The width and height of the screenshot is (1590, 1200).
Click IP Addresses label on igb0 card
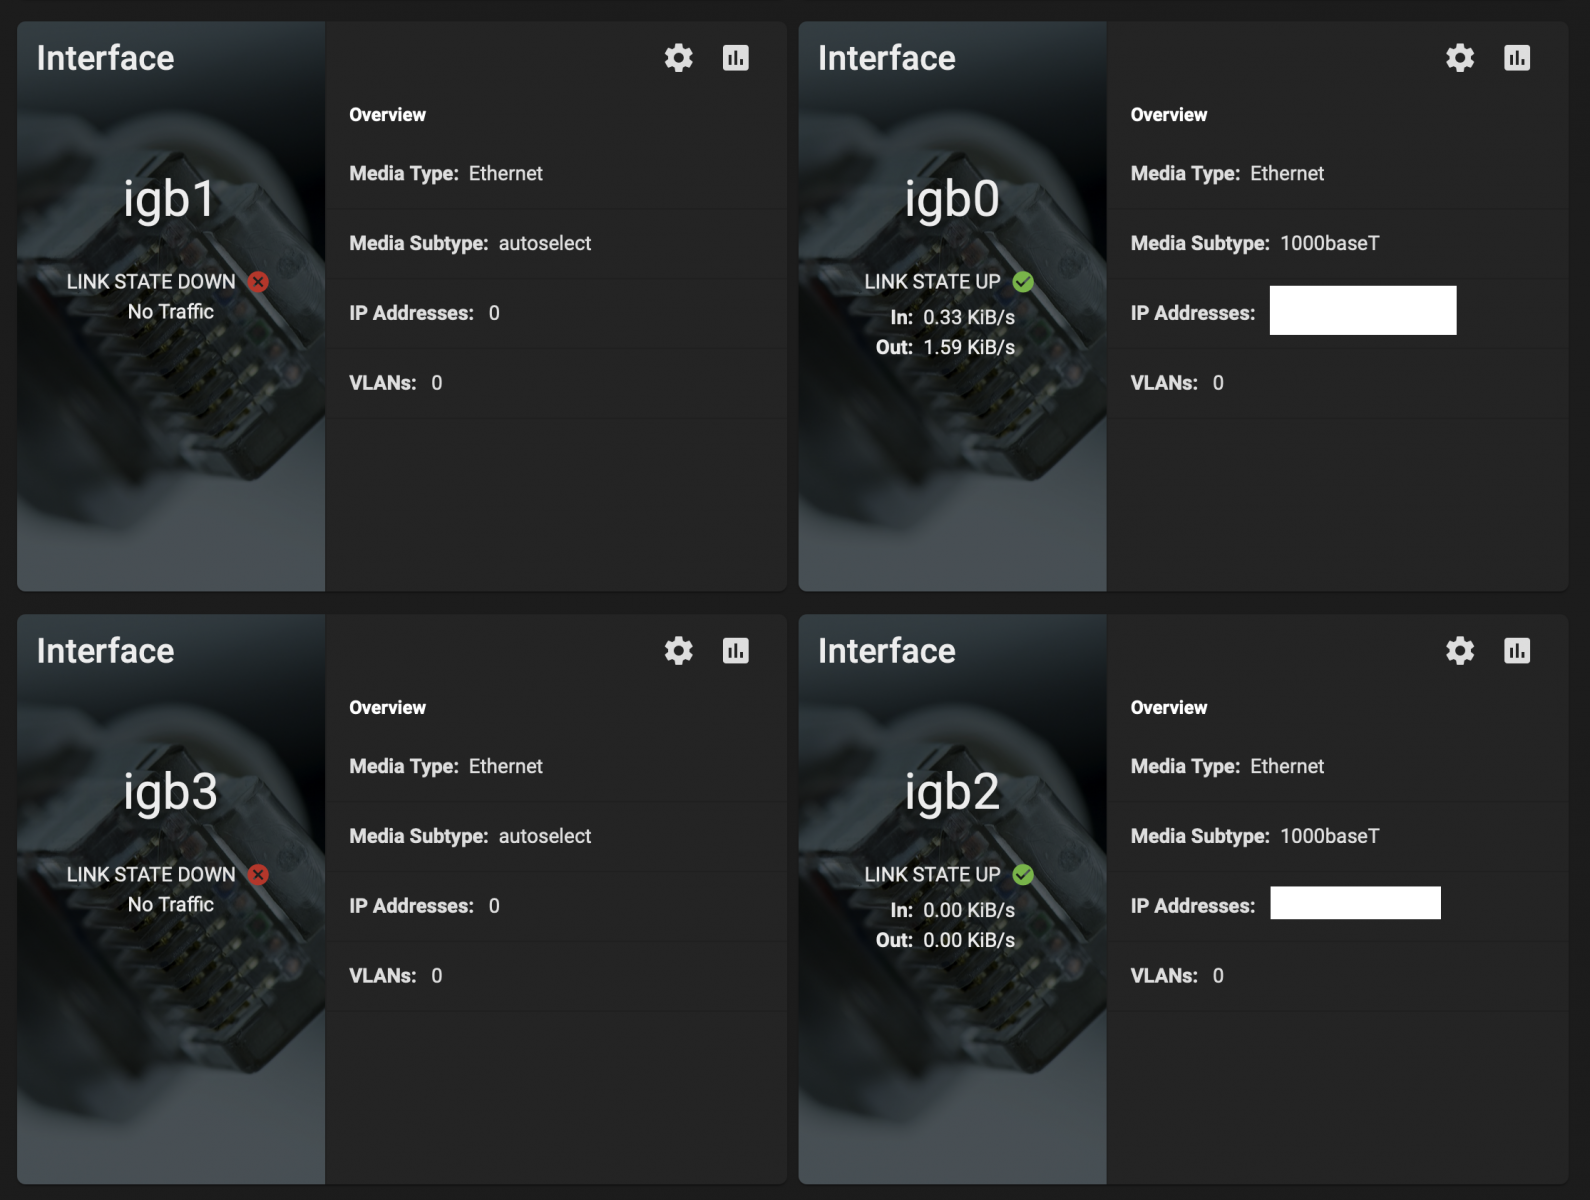pyautogui.click(x=1192, y=313)
